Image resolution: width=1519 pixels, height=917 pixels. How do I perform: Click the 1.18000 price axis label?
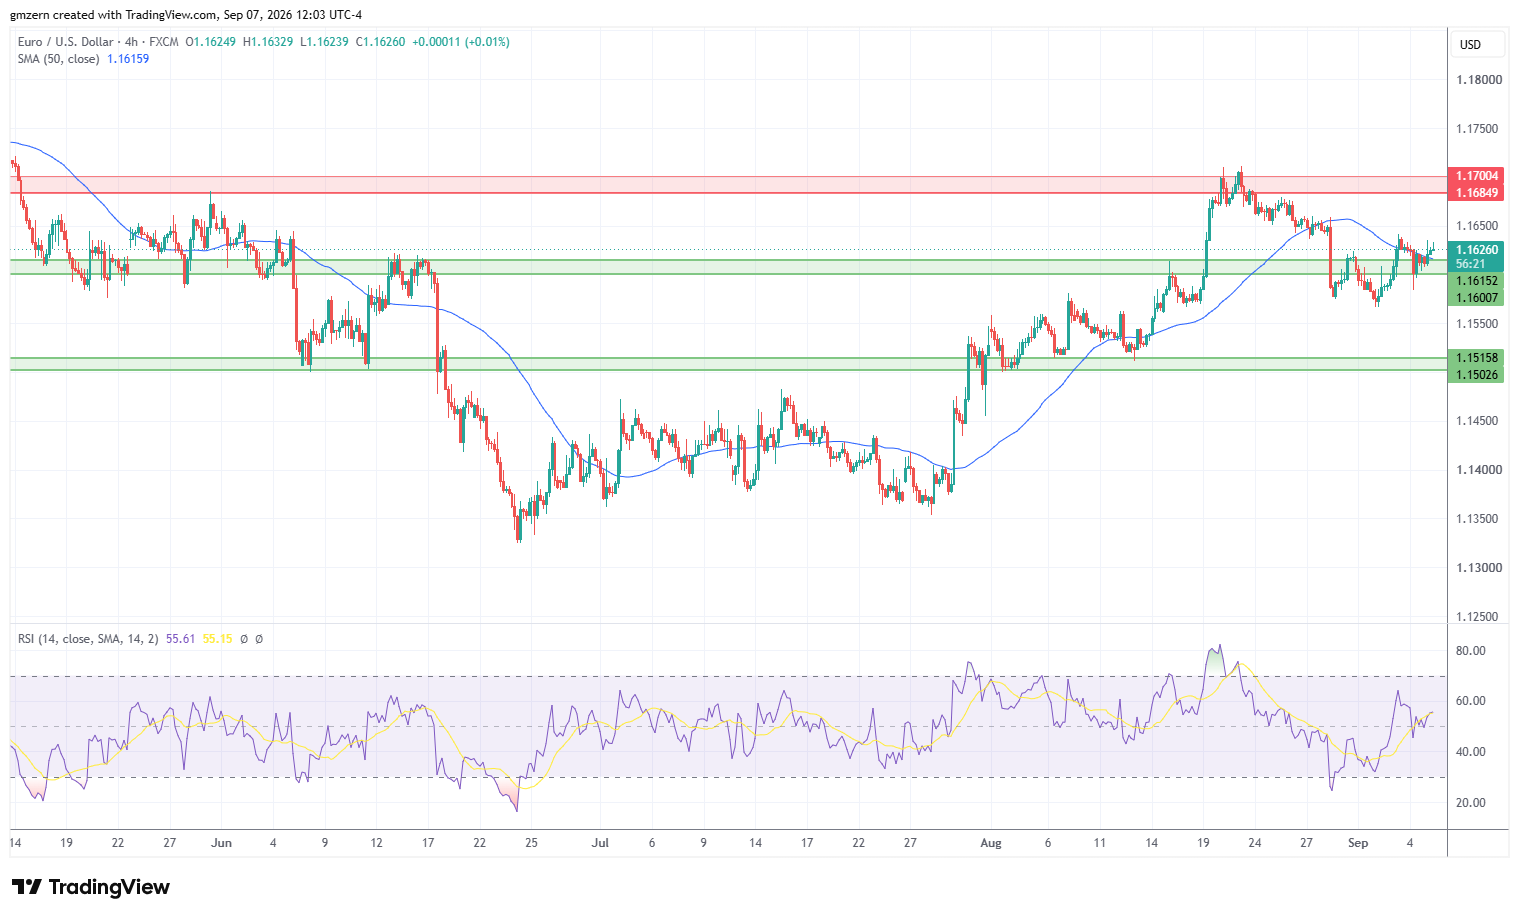pyautogui.click(x=1479, y=80)
